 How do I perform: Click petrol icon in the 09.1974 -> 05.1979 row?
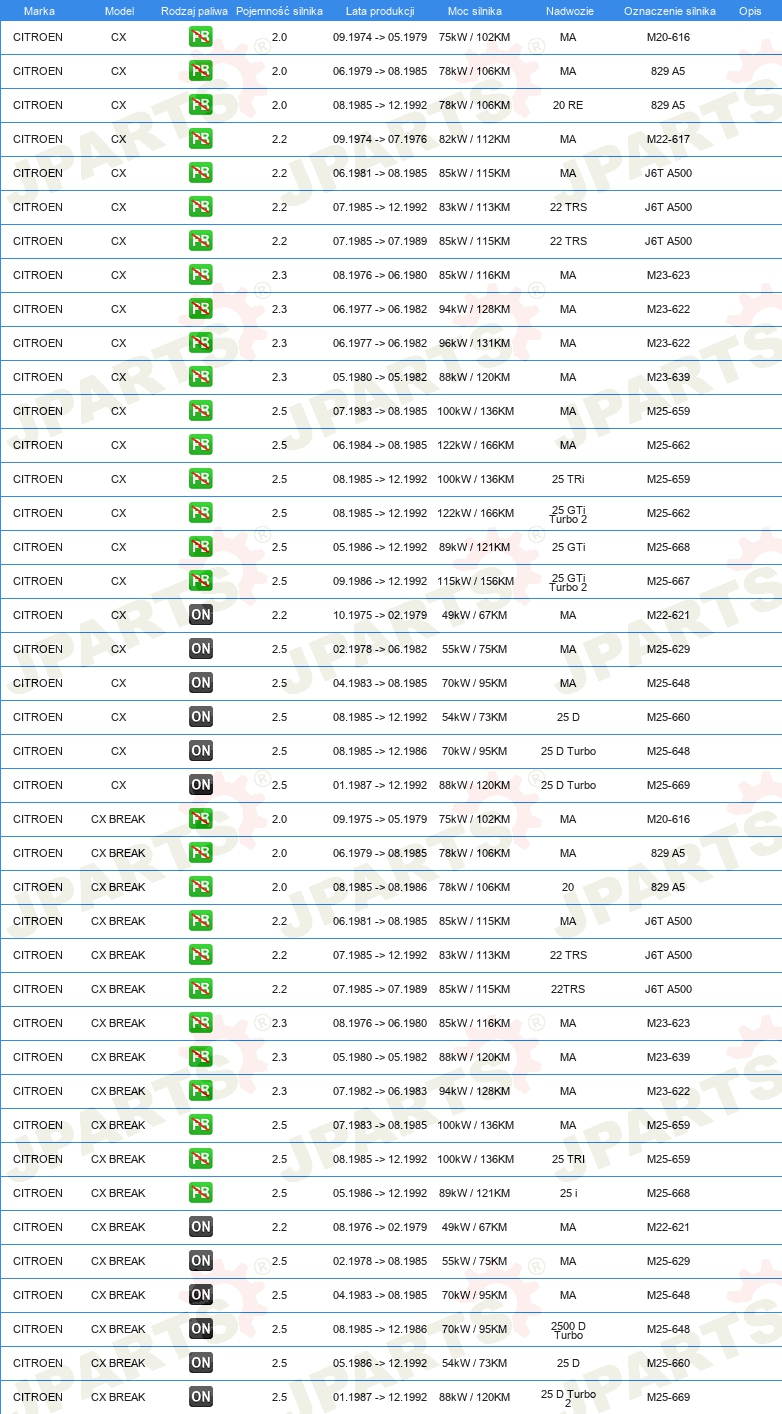click(201, 37)
